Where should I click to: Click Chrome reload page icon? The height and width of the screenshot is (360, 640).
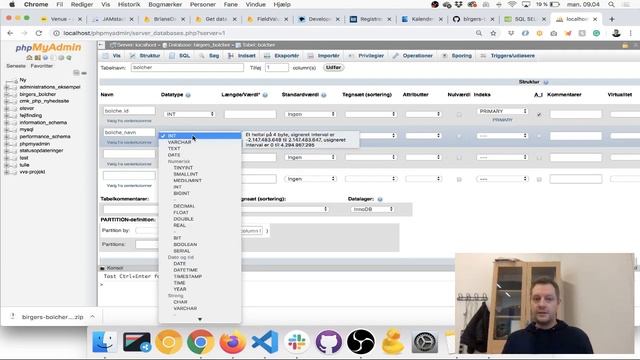tap(38, 33)
